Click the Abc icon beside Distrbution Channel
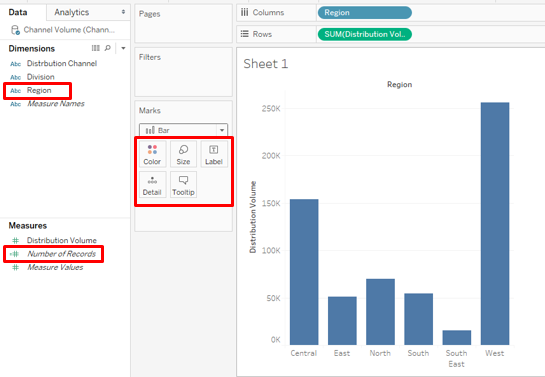This screenshot has height=377, width=545. (x=15, y=64)
